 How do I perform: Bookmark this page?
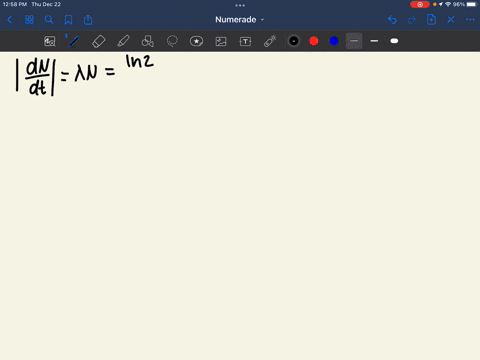tap(68, 20)
